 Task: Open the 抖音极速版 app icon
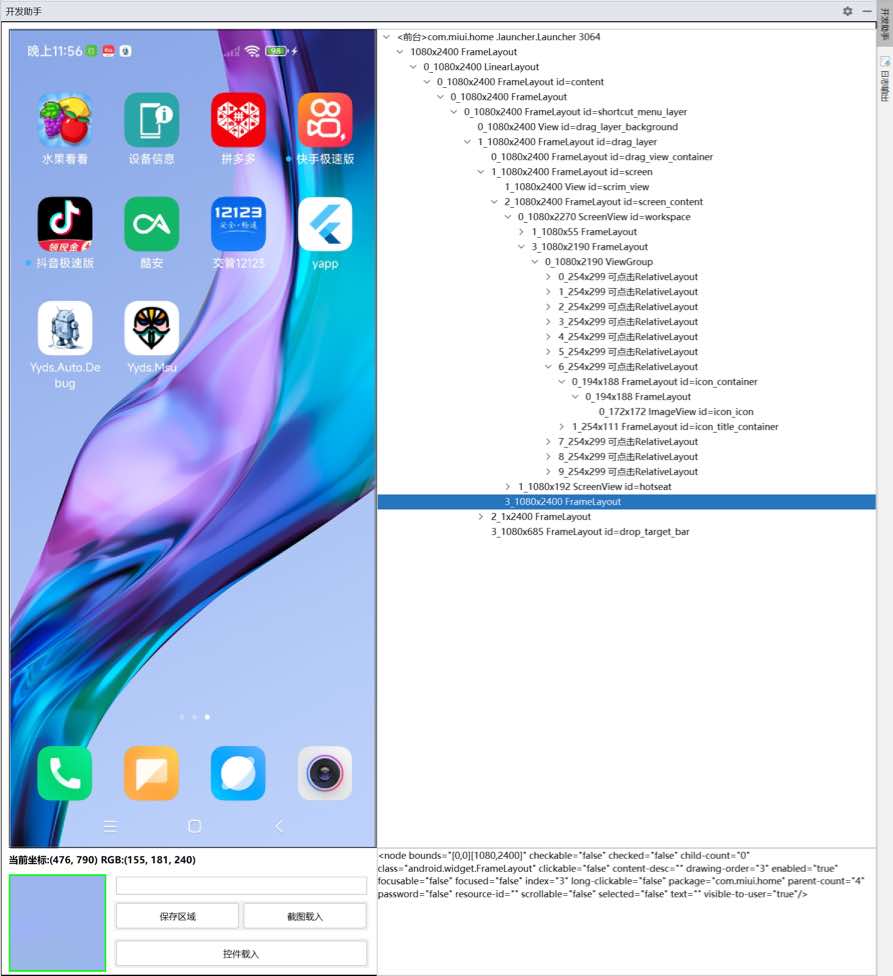coord(65,224)
